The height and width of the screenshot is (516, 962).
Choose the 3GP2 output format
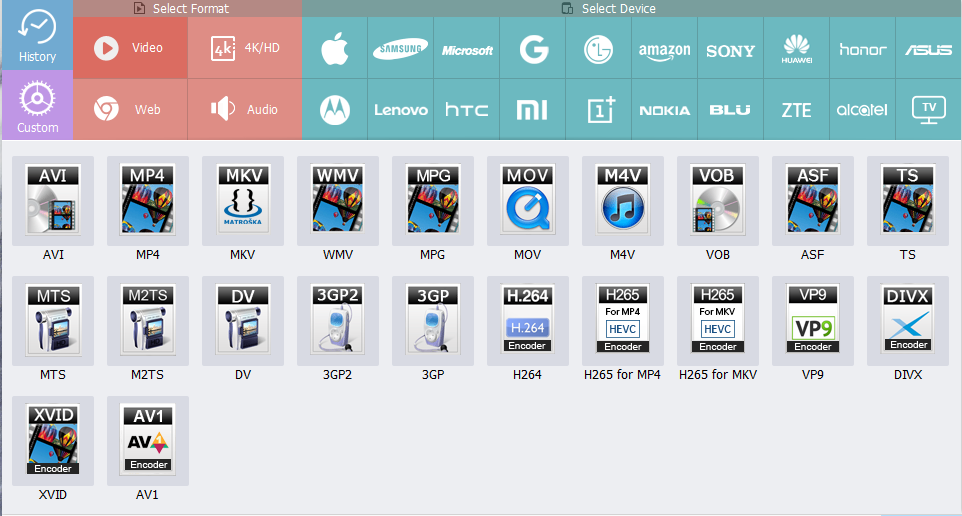pyautogui.click(x=338, y=321)
